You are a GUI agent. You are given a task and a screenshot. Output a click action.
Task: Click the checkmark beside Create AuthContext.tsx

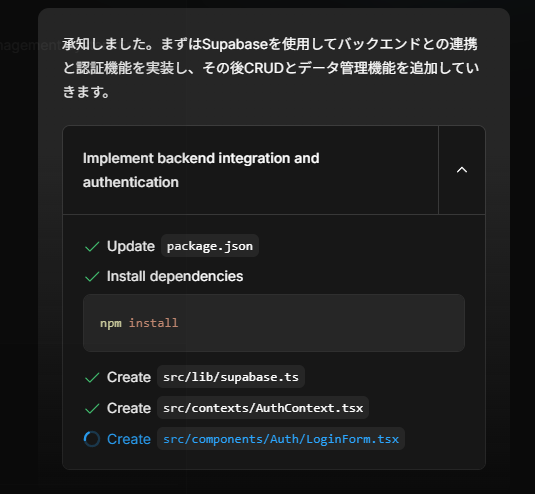92,408
